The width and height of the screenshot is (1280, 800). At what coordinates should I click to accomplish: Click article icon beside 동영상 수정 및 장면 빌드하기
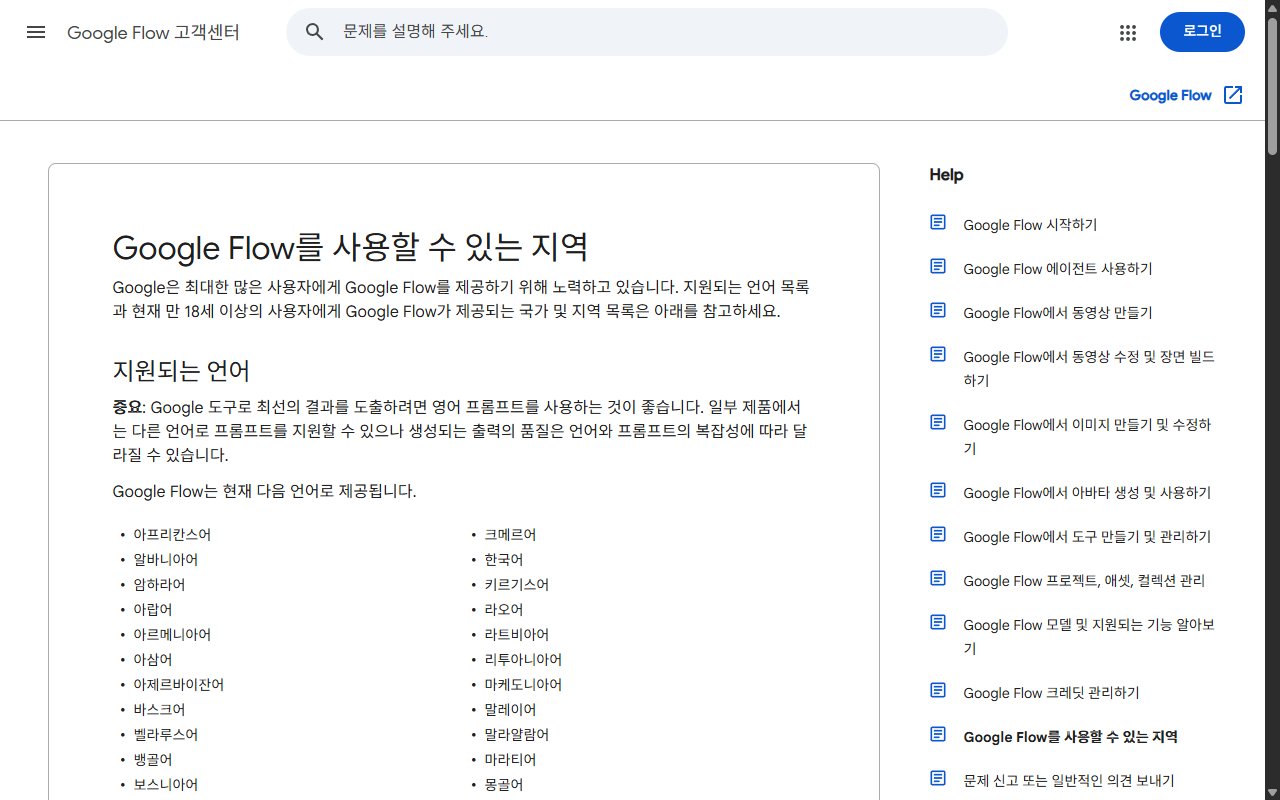coord(938,354)
